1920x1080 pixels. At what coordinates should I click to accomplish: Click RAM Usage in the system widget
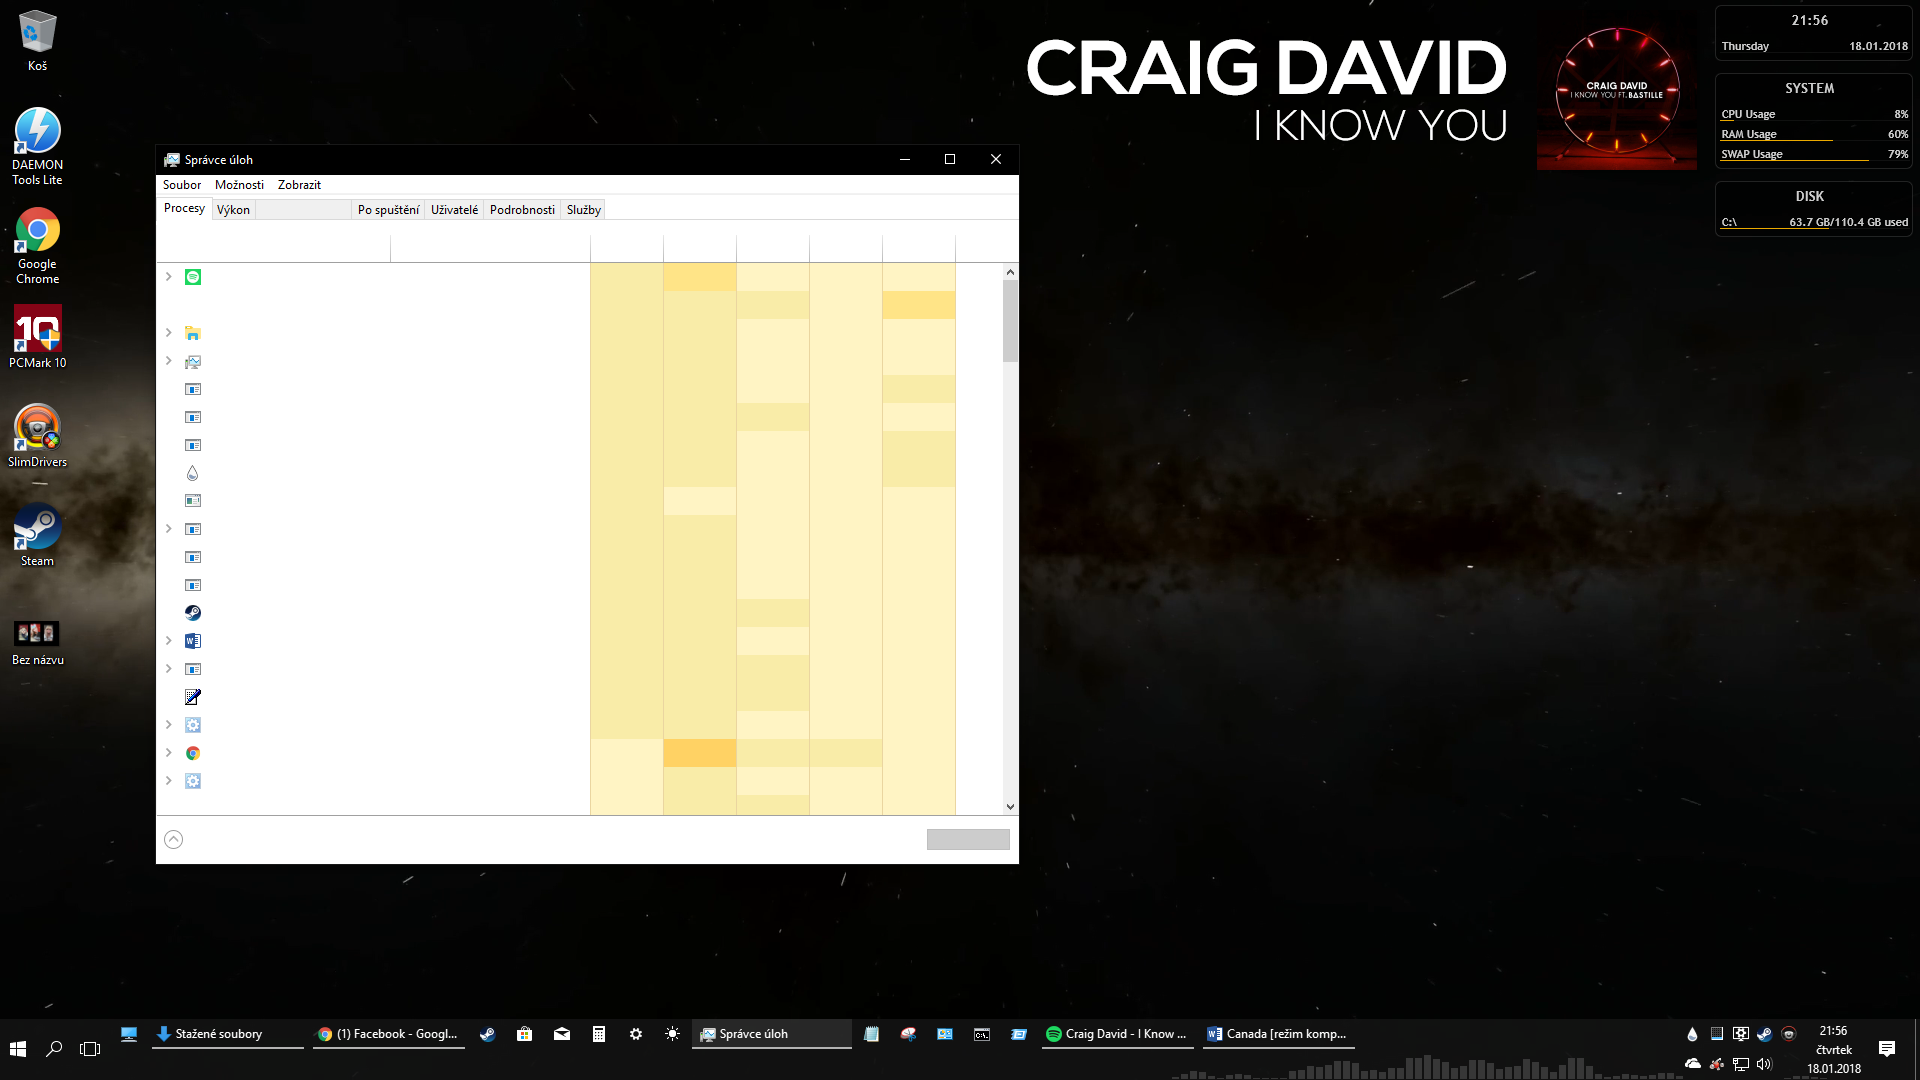(x=1749, y=134)
